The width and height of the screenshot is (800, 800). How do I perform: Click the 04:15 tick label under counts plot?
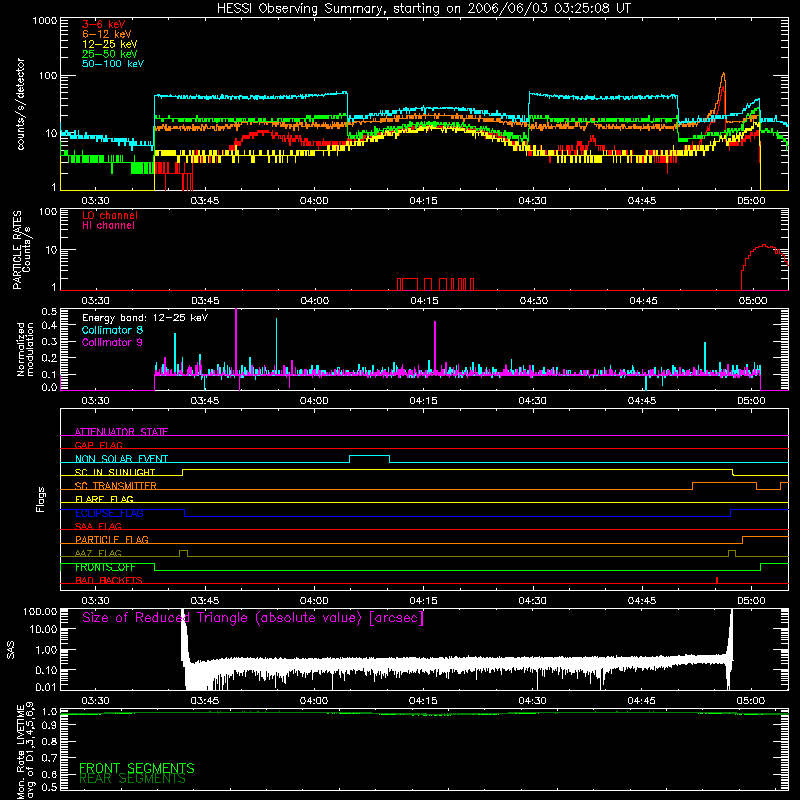[x=423, y=201]
